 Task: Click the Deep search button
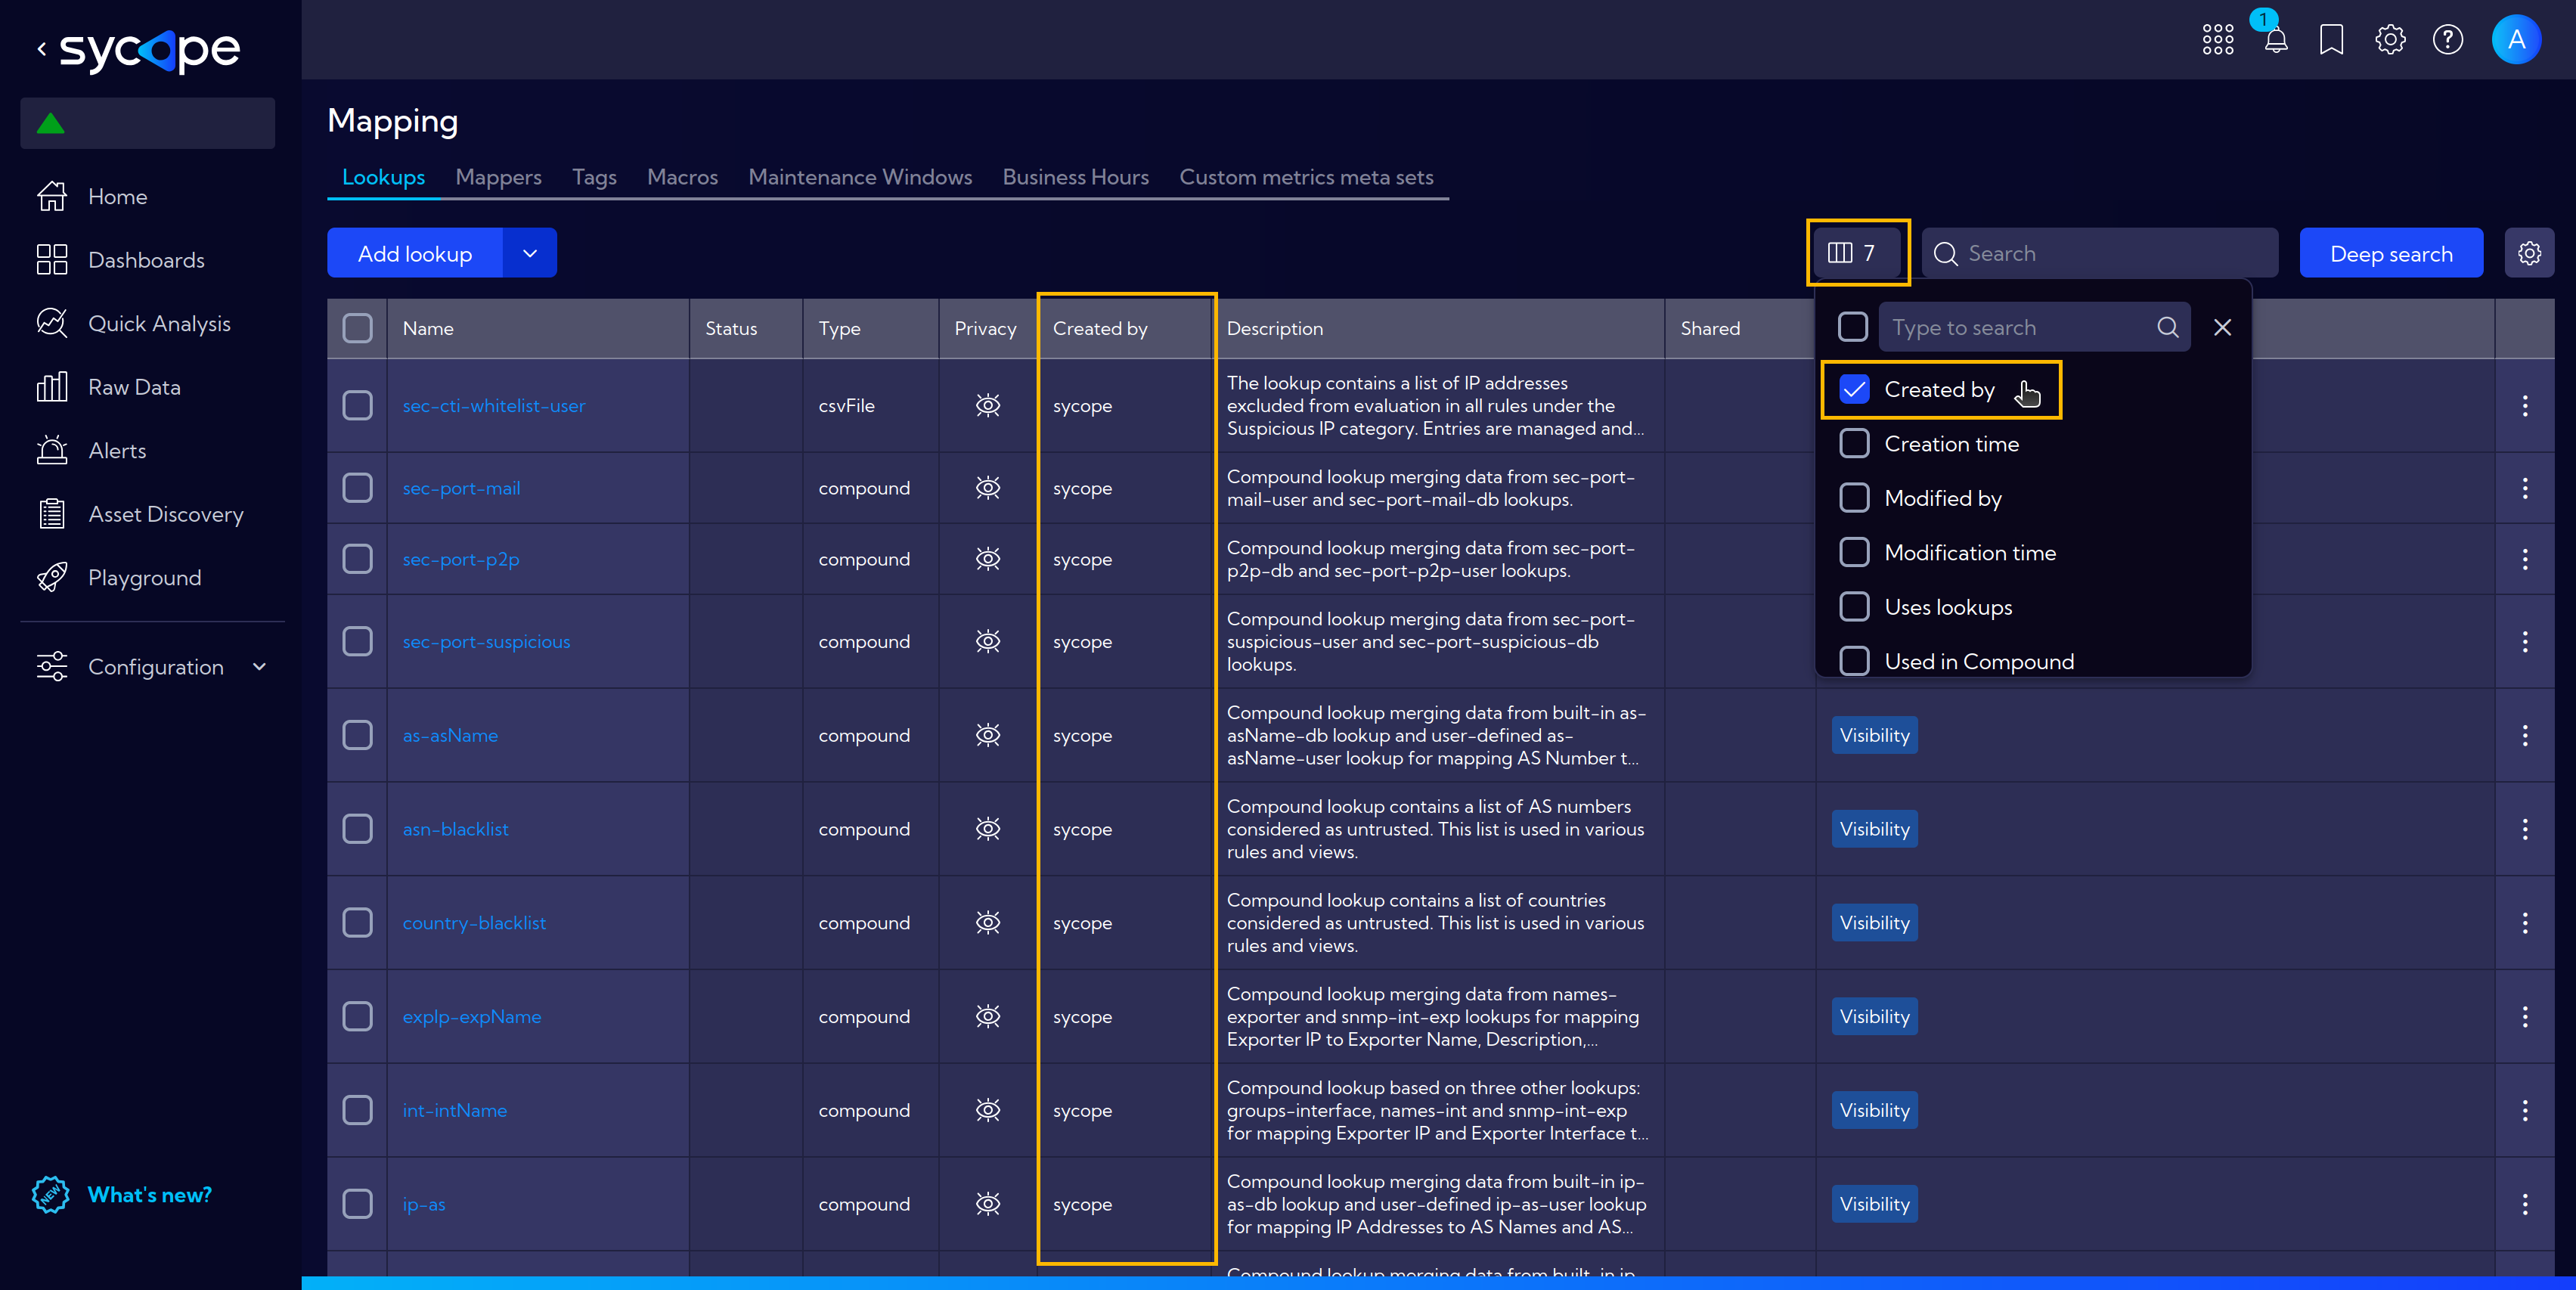2390,253
